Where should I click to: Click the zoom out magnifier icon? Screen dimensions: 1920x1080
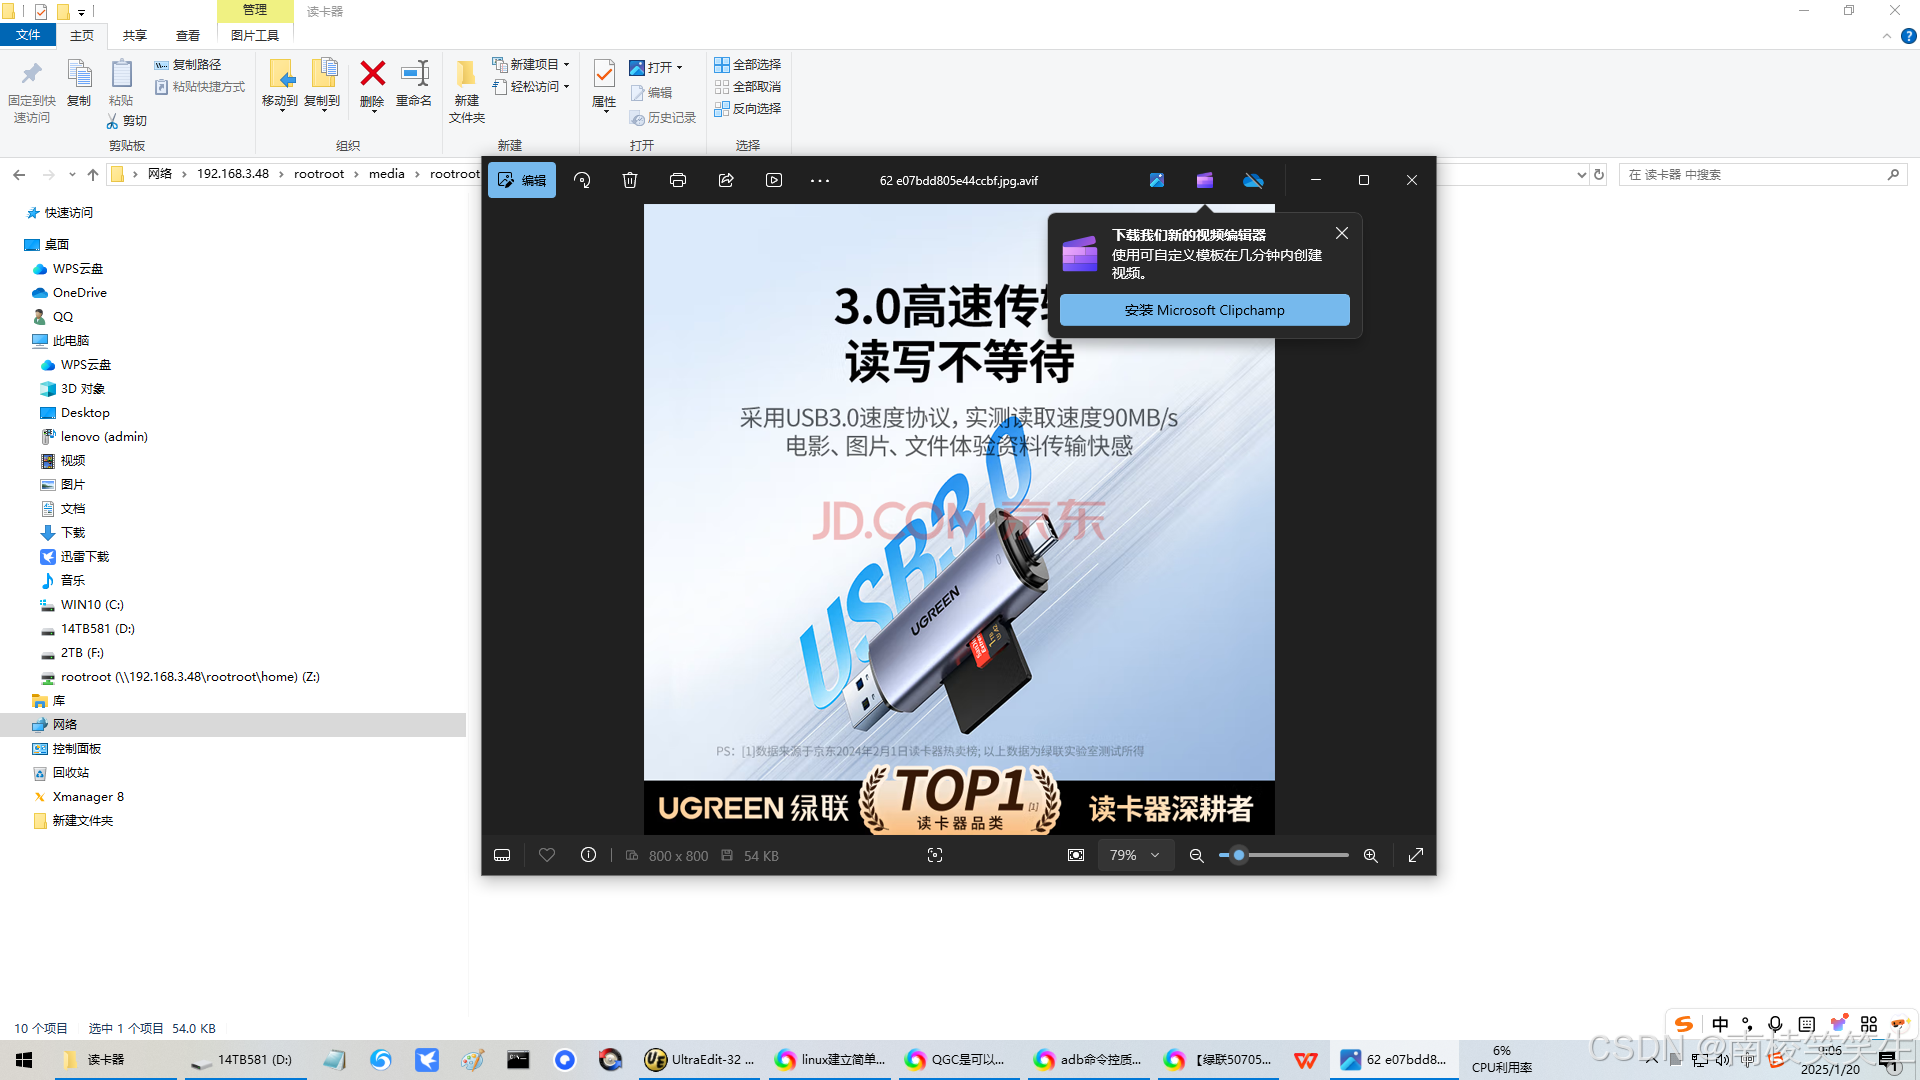pos(1196,855)
